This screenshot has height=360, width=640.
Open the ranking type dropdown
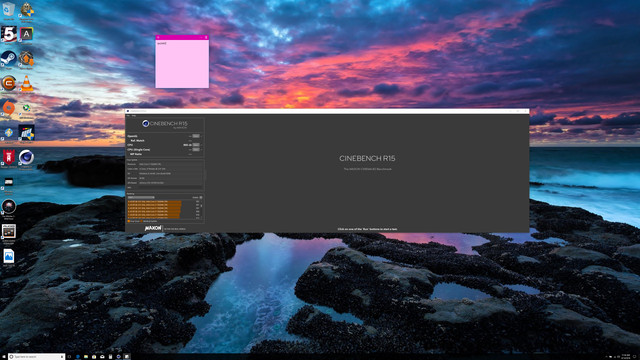[x=141, y=197]
